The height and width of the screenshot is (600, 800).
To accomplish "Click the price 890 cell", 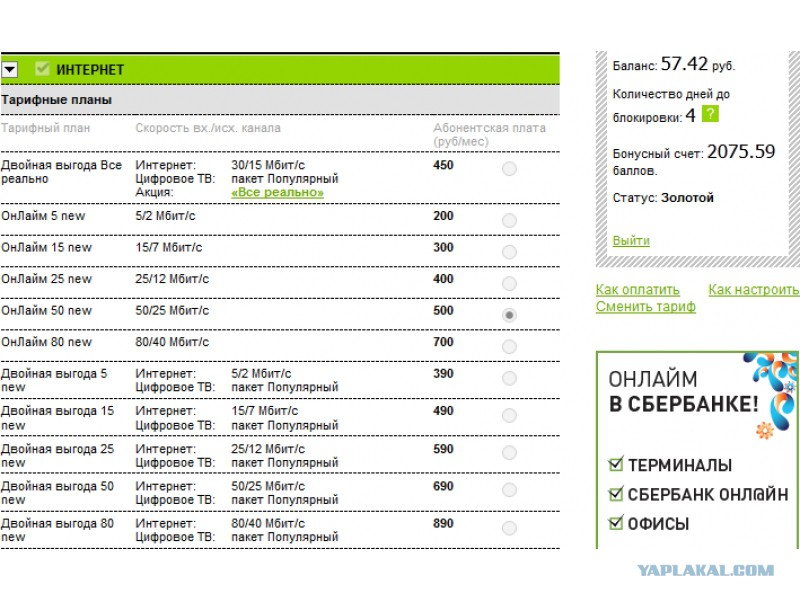I will 443,523.
